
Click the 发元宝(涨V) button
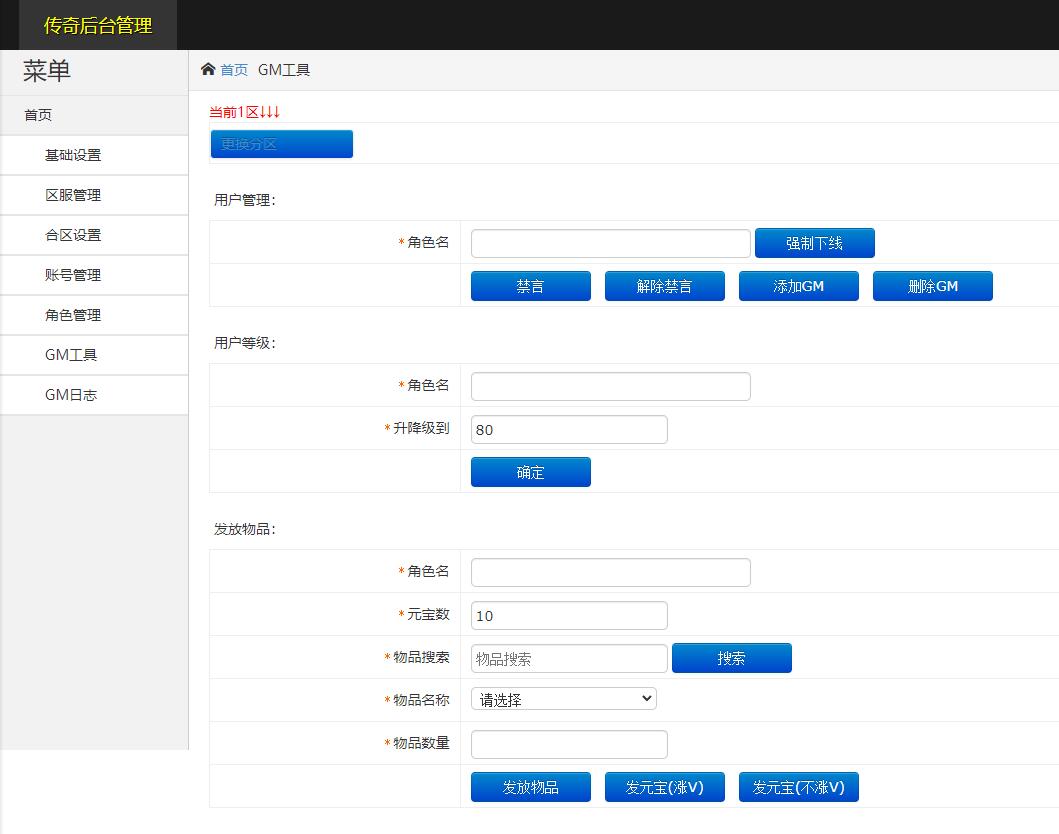pos(664,786)
